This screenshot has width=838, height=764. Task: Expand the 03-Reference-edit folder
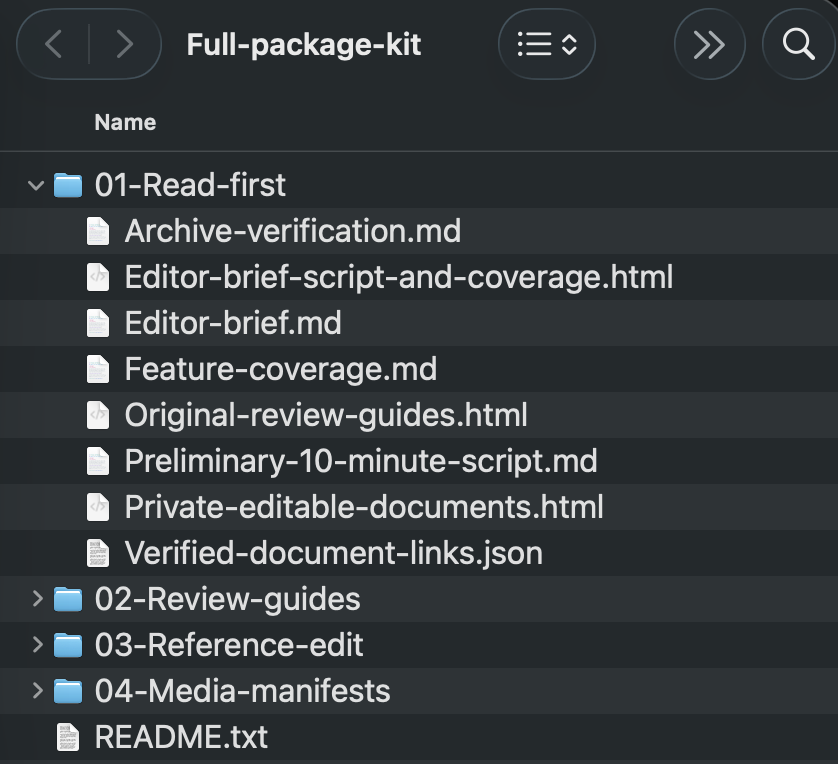tap(37, 645)
